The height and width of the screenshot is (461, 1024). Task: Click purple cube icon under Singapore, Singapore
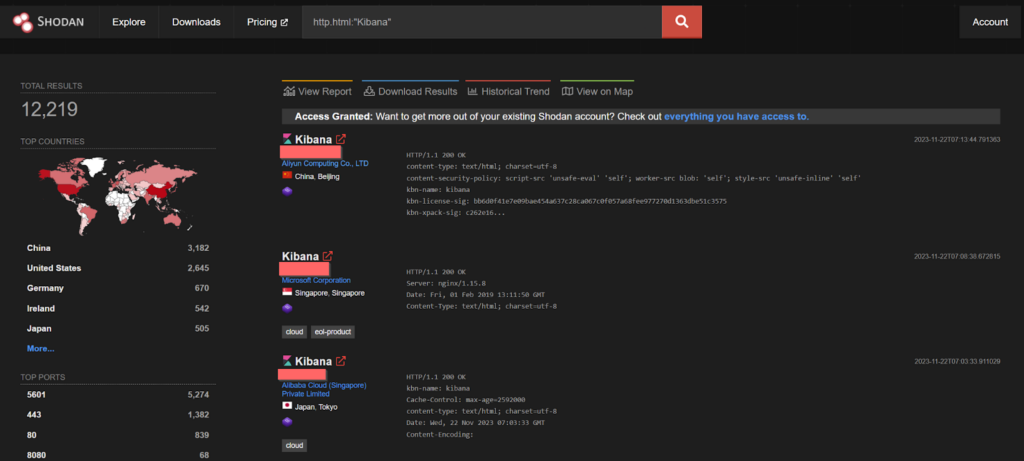point(287,308)
